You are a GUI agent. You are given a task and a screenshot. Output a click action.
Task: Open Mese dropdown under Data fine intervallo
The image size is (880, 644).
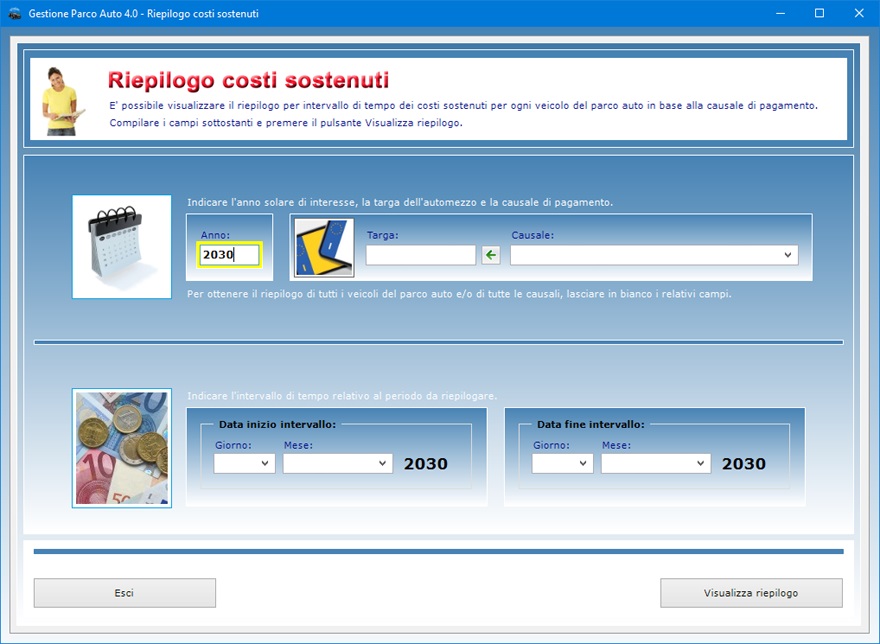[x=656, y=464]
